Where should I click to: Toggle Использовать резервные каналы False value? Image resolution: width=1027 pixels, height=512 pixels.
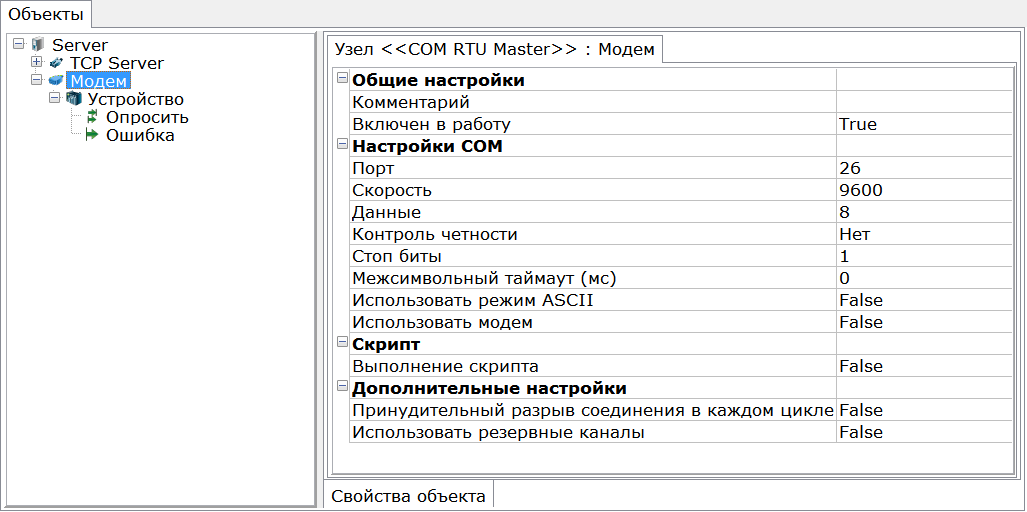tap(924, 432)
